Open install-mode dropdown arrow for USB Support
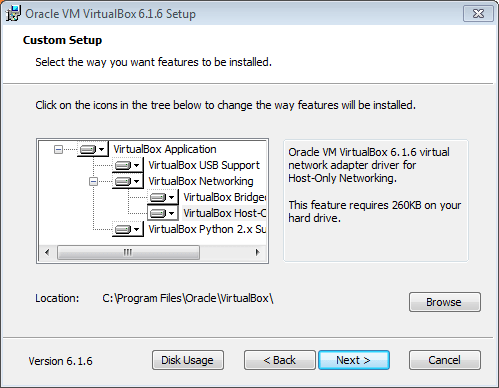Viewport: 499px width, 388px height. click(x=136, y=165)
